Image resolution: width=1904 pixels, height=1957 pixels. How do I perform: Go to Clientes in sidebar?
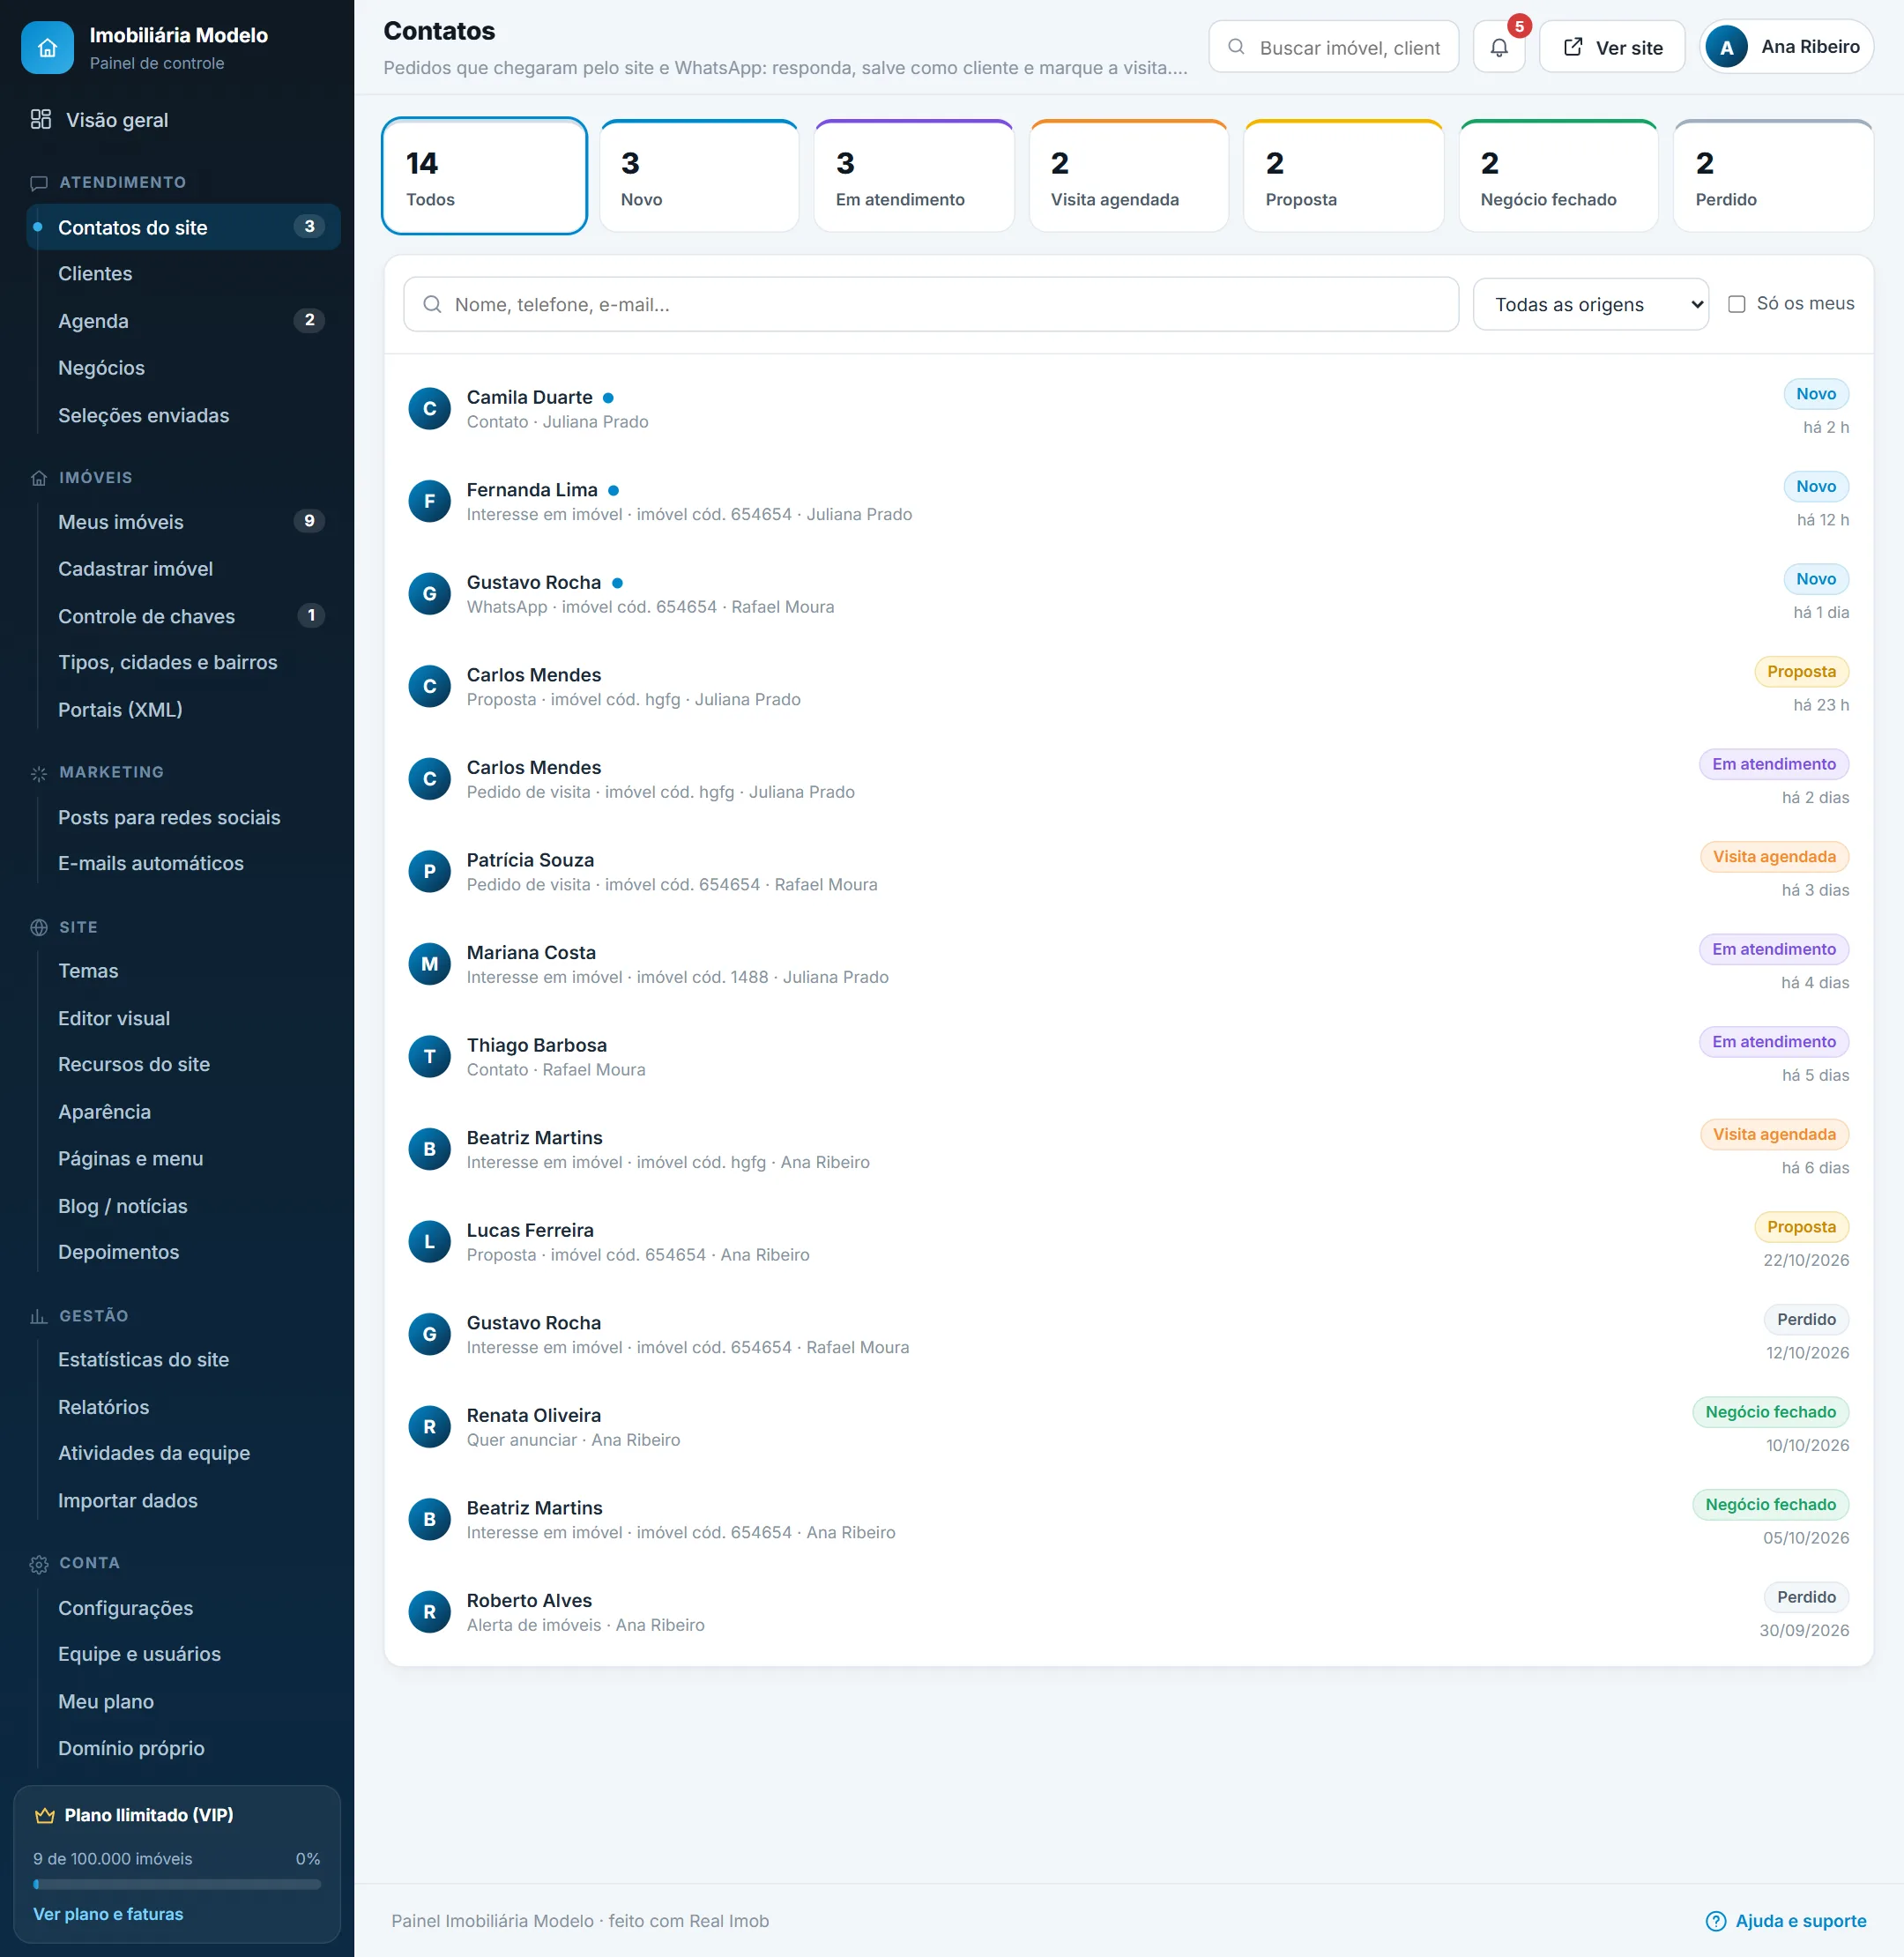[95, 274]
